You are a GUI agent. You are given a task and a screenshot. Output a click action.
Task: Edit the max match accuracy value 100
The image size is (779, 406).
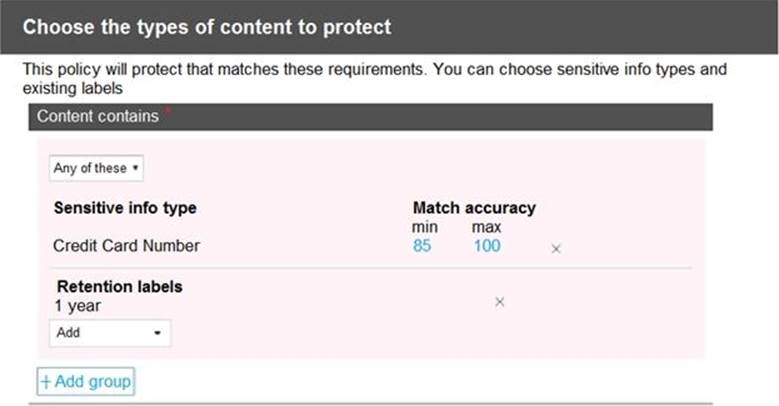click(x=487, y=246)
